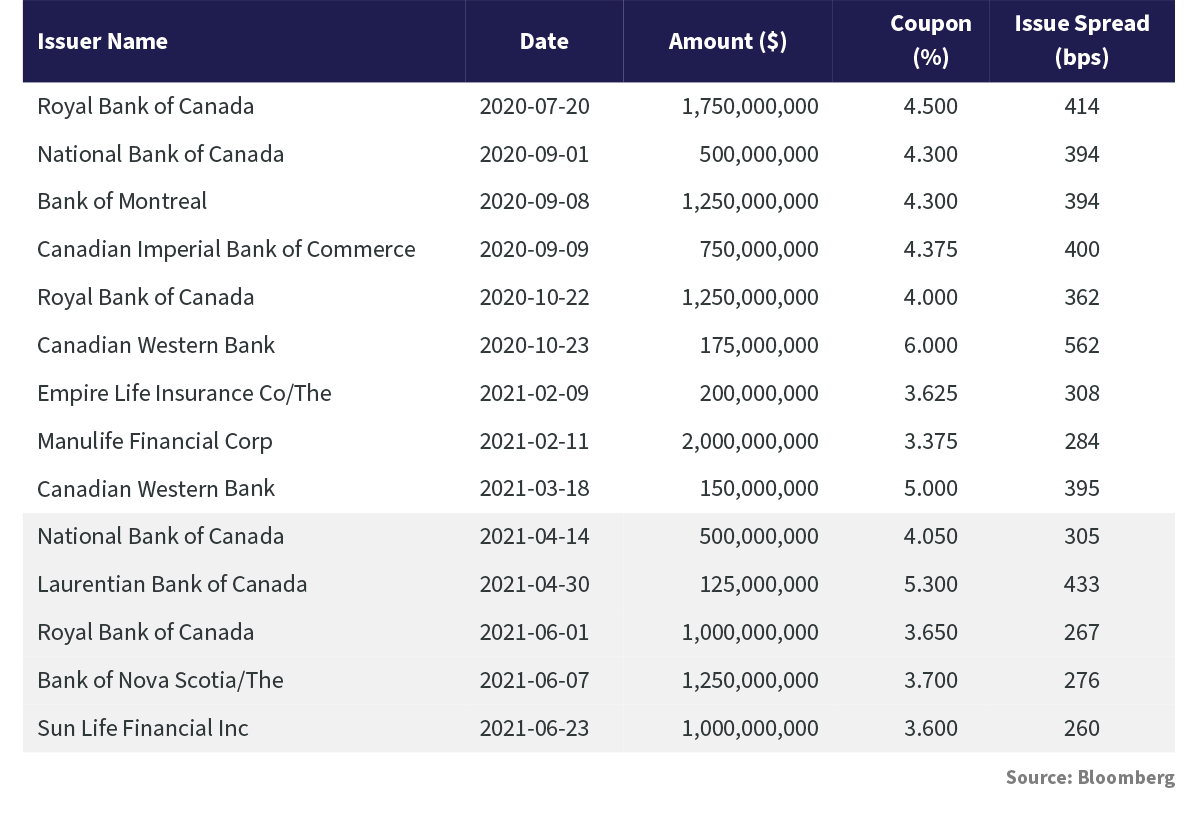Viewport: 1200px width, 813px height.
Task: Click the amount 125,000,000
Action: point(759,584)
